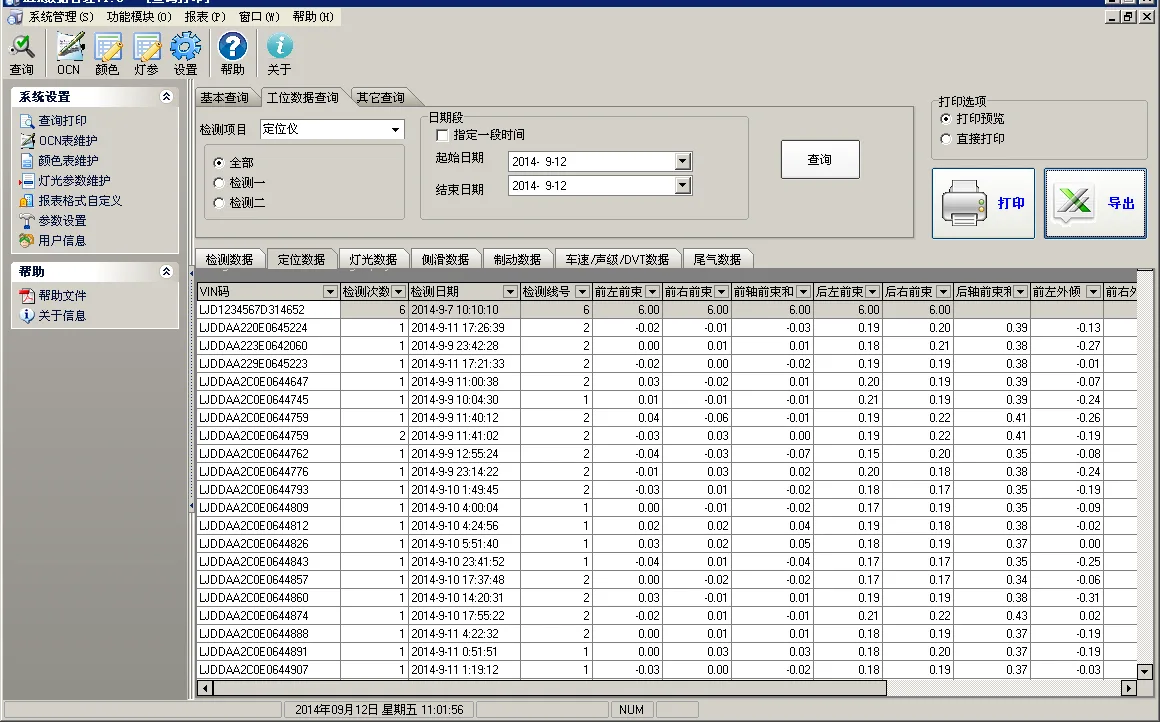Open the 查询 toolbar icon
1160x722 pixels.
click(x=21, y=54)
